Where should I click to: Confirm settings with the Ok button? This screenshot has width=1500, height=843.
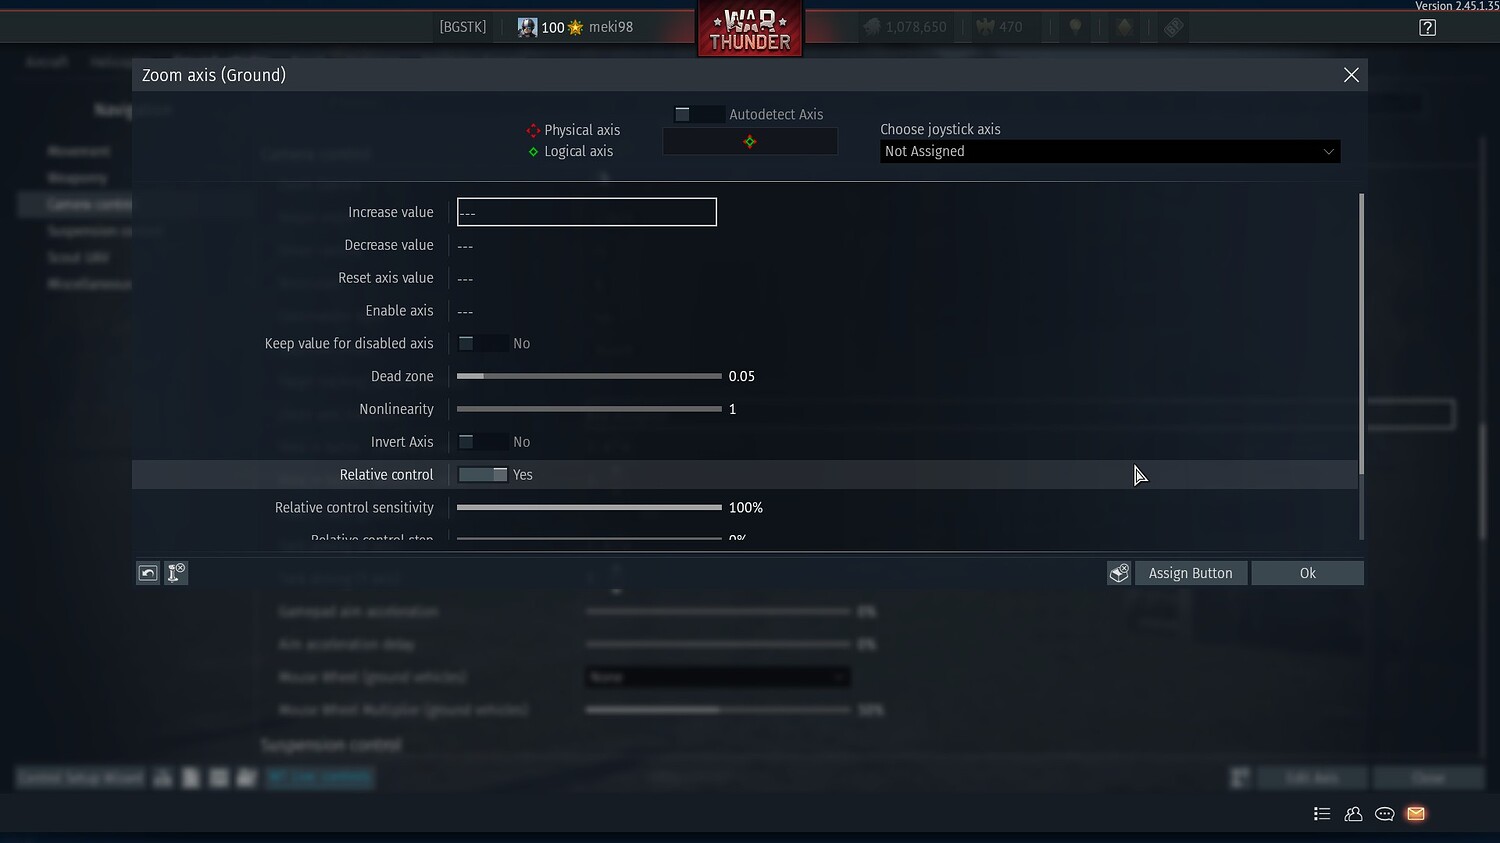point(1307,572)
